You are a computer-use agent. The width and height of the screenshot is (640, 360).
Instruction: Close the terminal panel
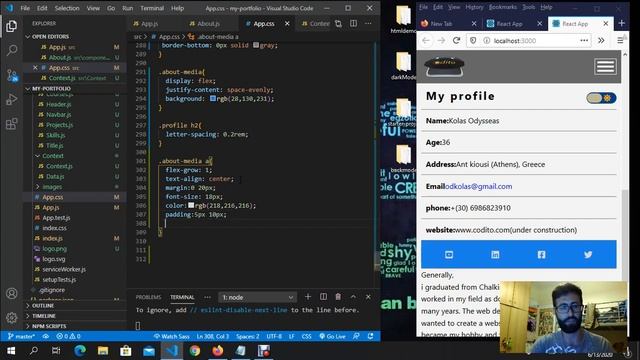368,297
